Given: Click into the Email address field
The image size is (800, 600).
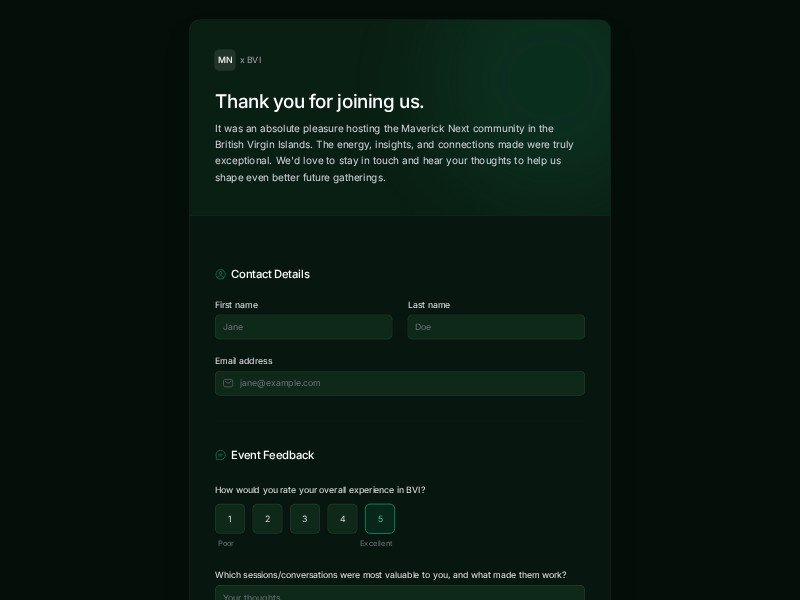Looking at the screenshot, I should pos(410,383).
